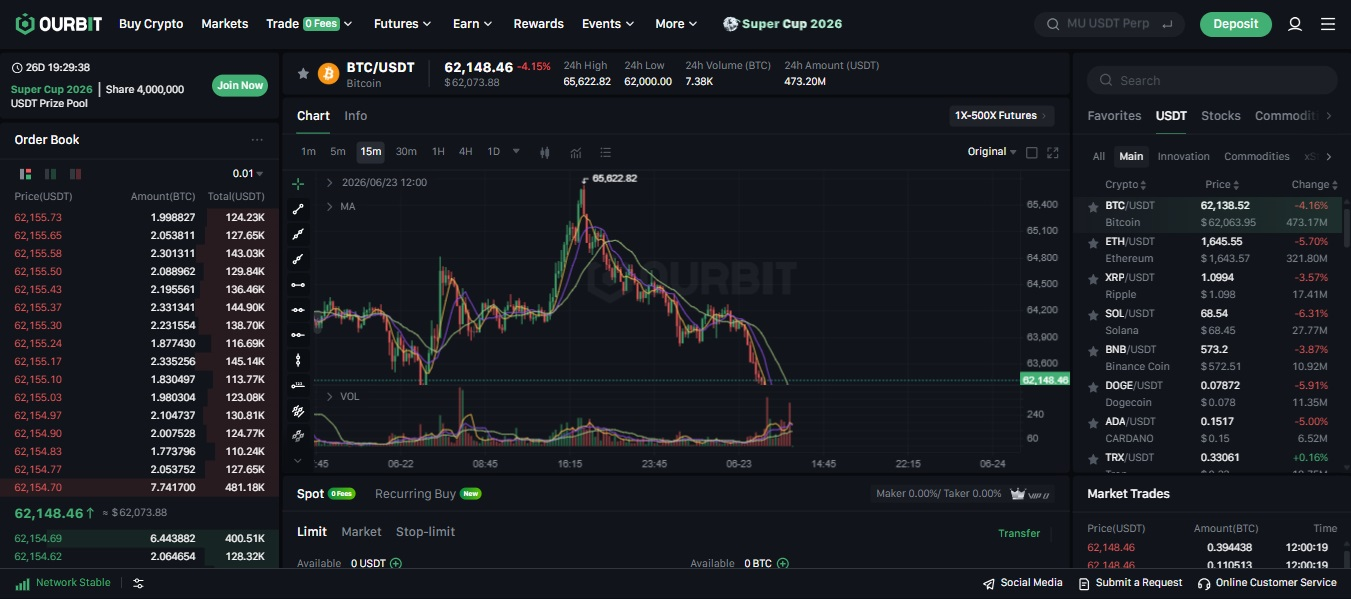Click the green Deposit button
The width and height of the screenshot is (1351, 599).
[x=1236, y=24]
